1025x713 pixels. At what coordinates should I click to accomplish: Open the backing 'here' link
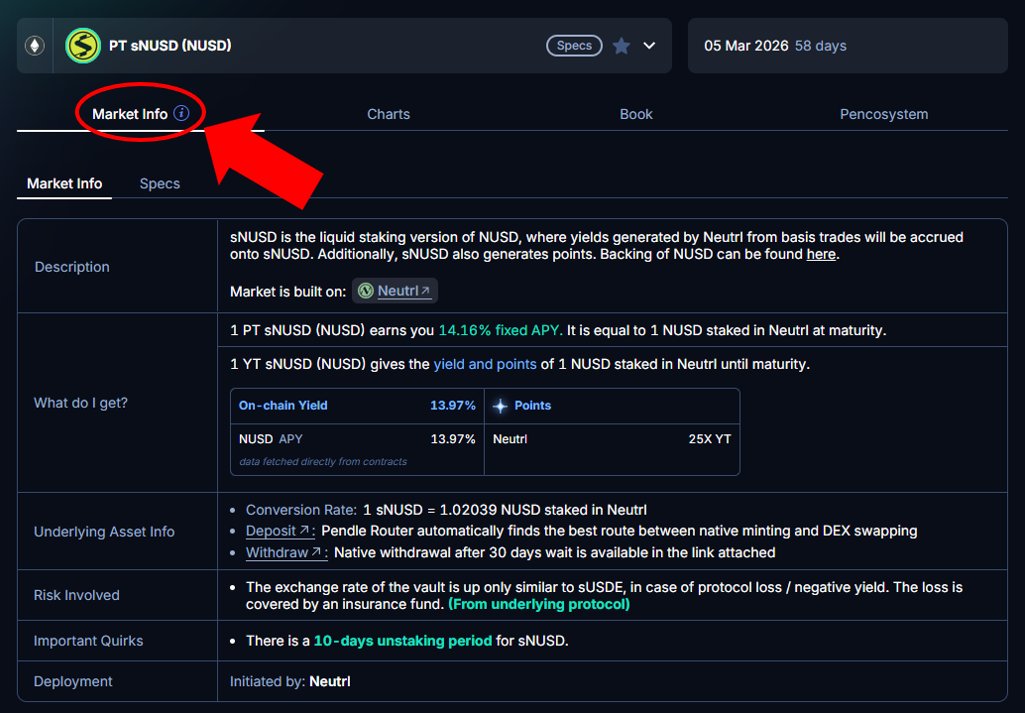pos(821,254)
